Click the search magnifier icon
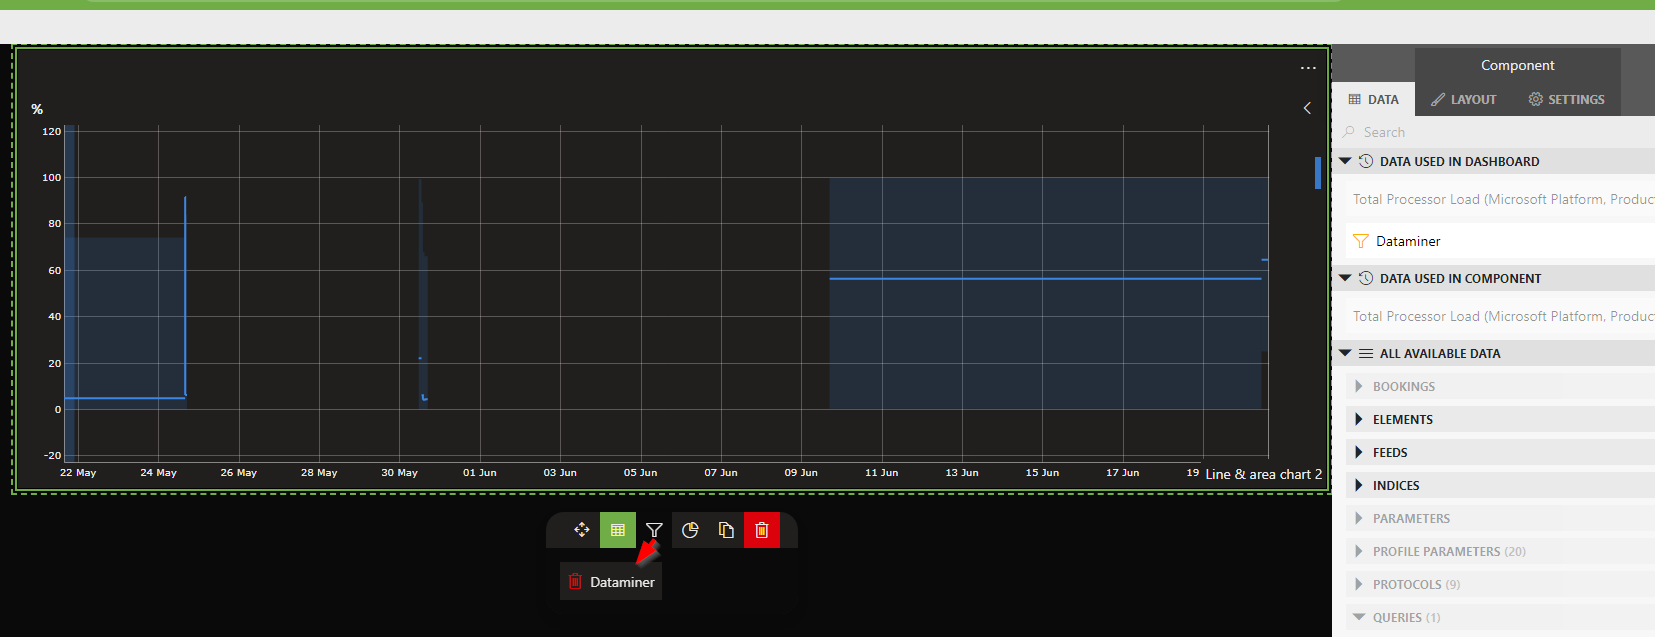This screenshot has height=637, width=1655. [x=1349, y=132]
